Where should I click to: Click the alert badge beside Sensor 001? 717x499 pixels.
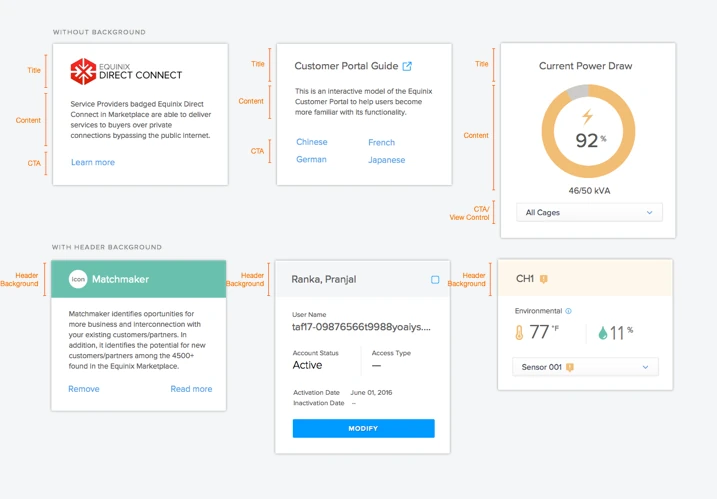click(570, 367)
